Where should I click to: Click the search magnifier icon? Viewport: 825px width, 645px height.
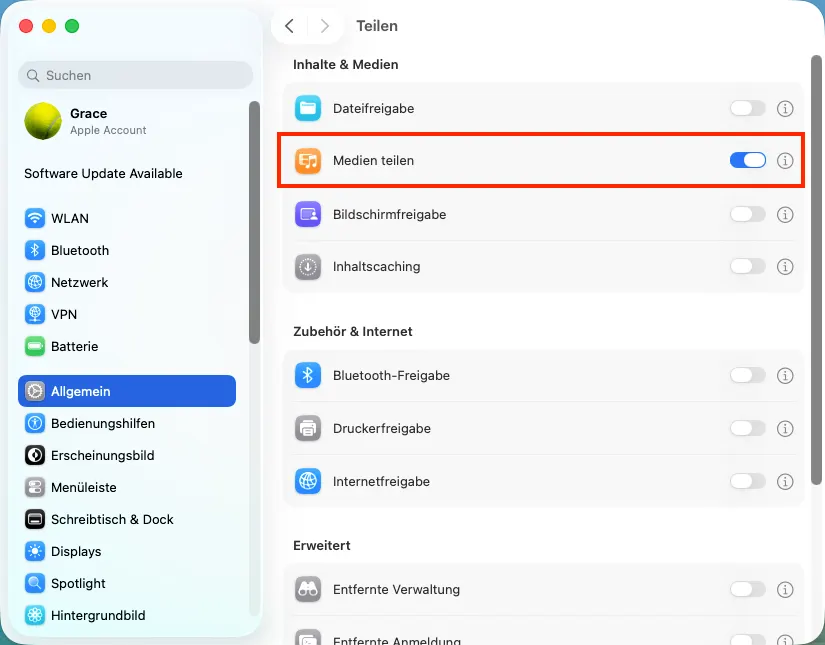33,76
